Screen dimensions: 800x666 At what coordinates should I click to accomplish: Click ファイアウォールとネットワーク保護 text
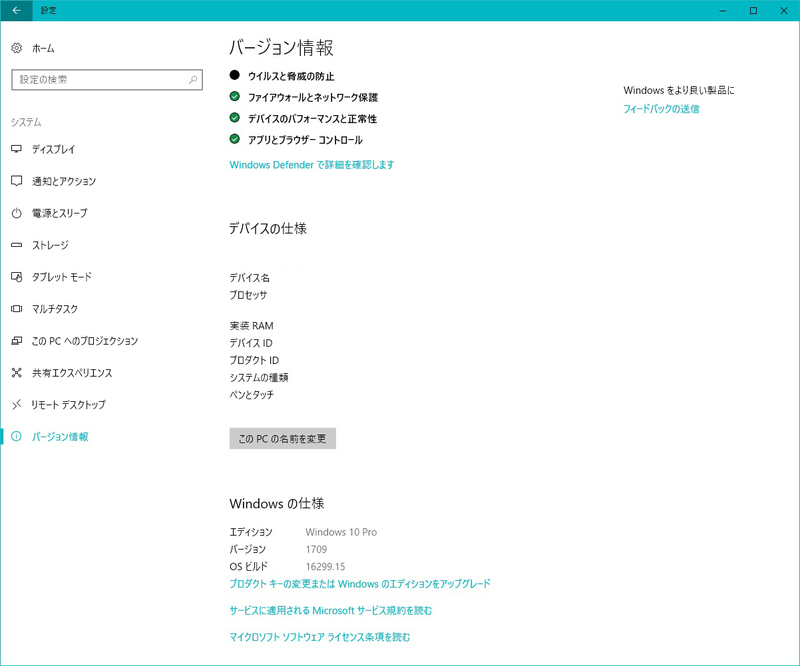(x=313, y=97)
